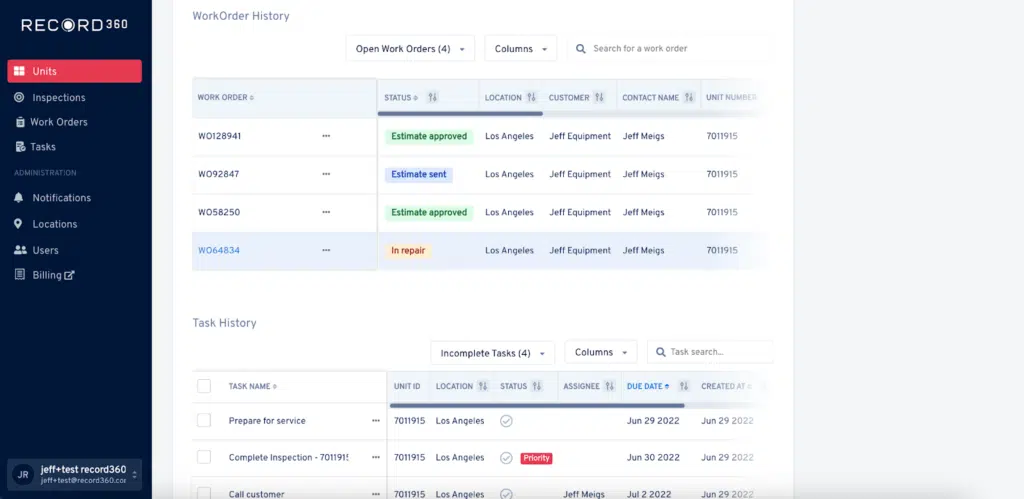
Task: Click the horizontal scrollbar under WorkOrder History header
Action: point(461,114)
